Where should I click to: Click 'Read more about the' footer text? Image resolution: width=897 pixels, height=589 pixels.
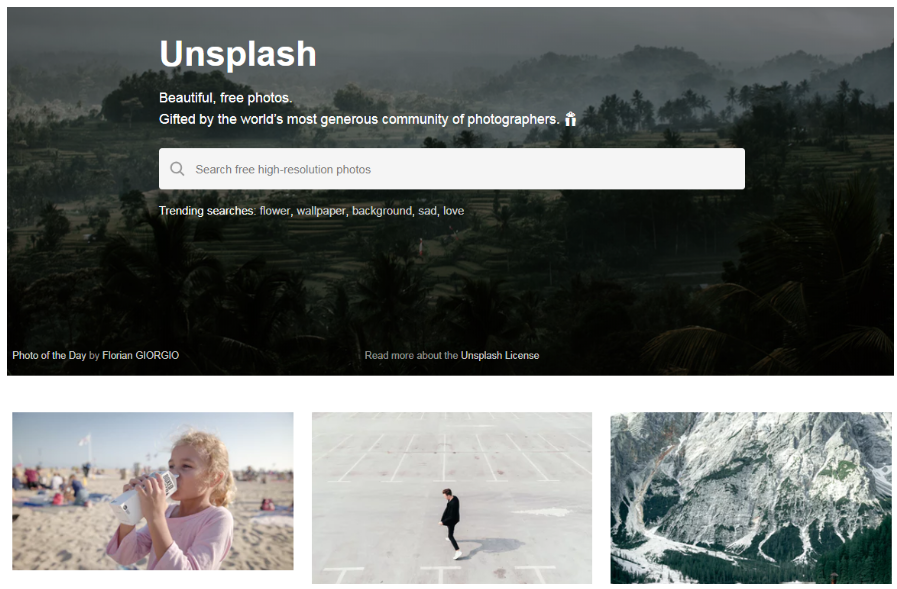coord(411,355)
